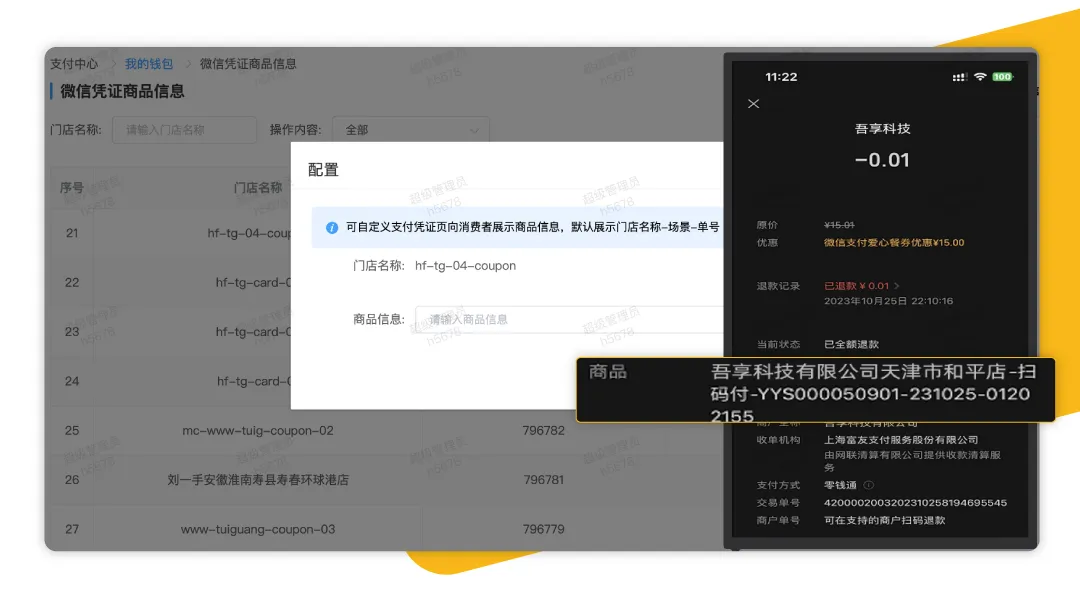The height and width of the screenshot is (591, 1080).
Task: Select store 刘一手安徽淮南寿县寿春环球港店
Action: point(258,479)
